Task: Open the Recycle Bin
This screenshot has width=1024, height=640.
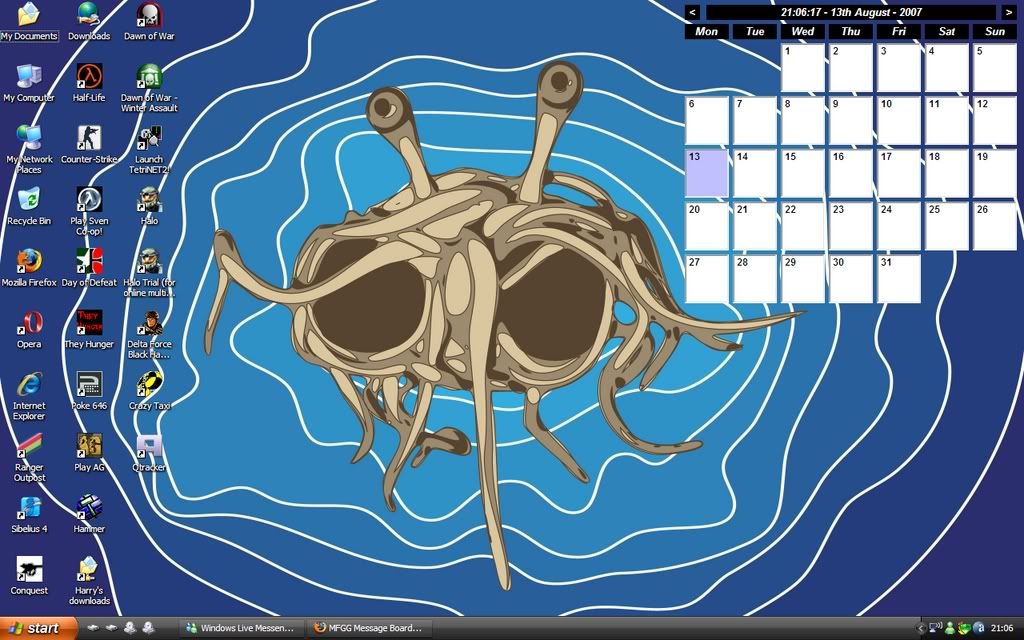Action: 29,200
